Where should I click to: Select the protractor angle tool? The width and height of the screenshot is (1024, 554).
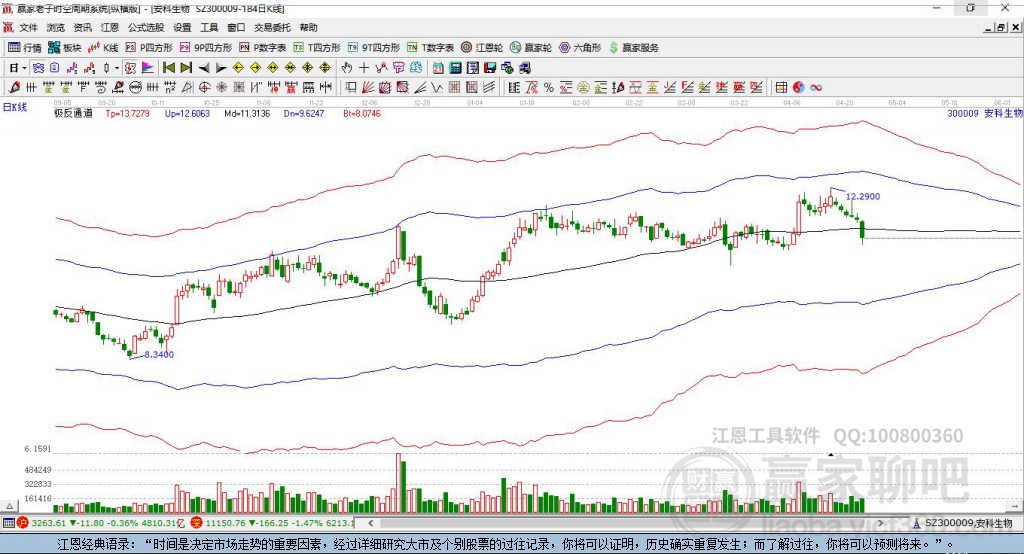point(188,87)
